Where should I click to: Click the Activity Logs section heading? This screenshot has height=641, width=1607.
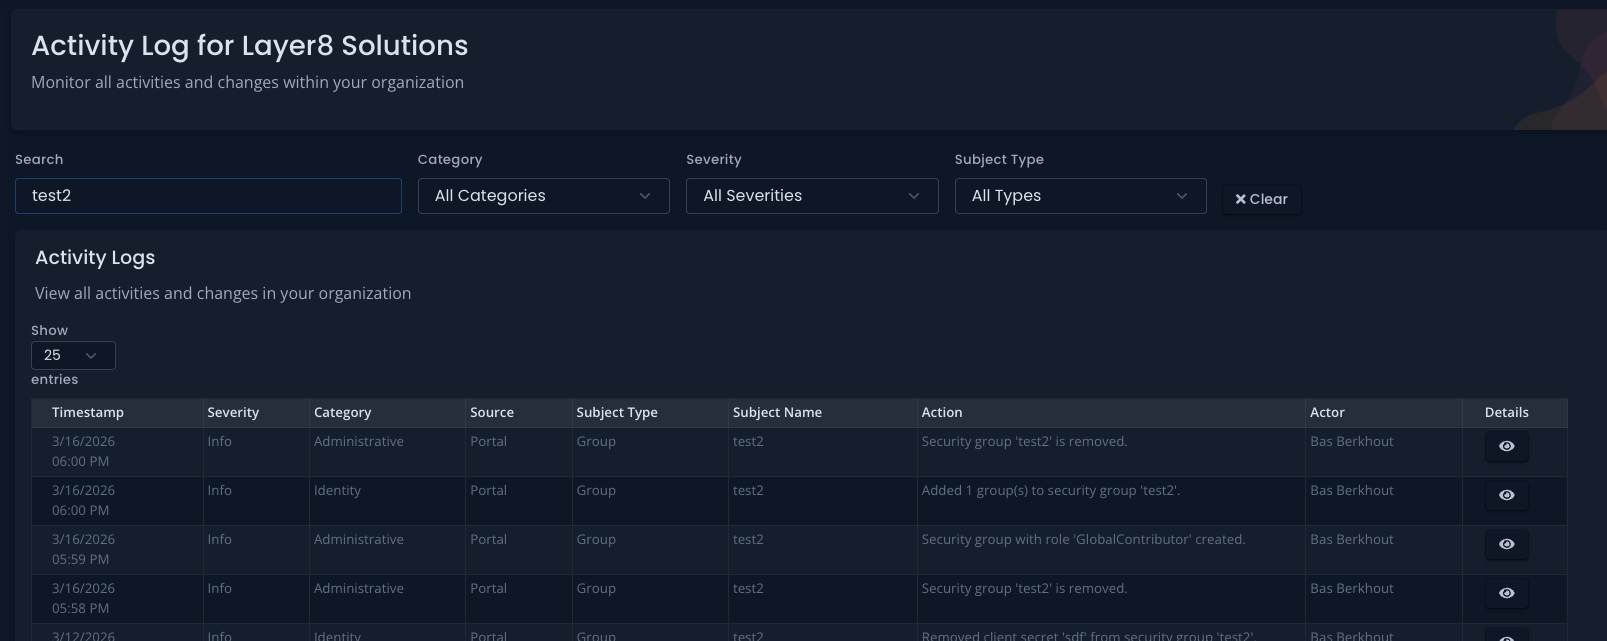point(95,257)
